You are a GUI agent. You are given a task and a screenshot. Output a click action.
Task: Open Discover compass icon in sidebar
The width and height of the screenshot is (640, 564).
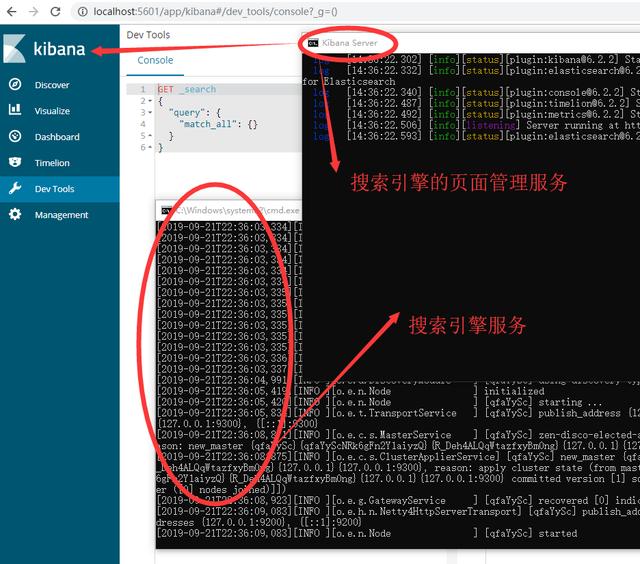click(x=15, y=84)
